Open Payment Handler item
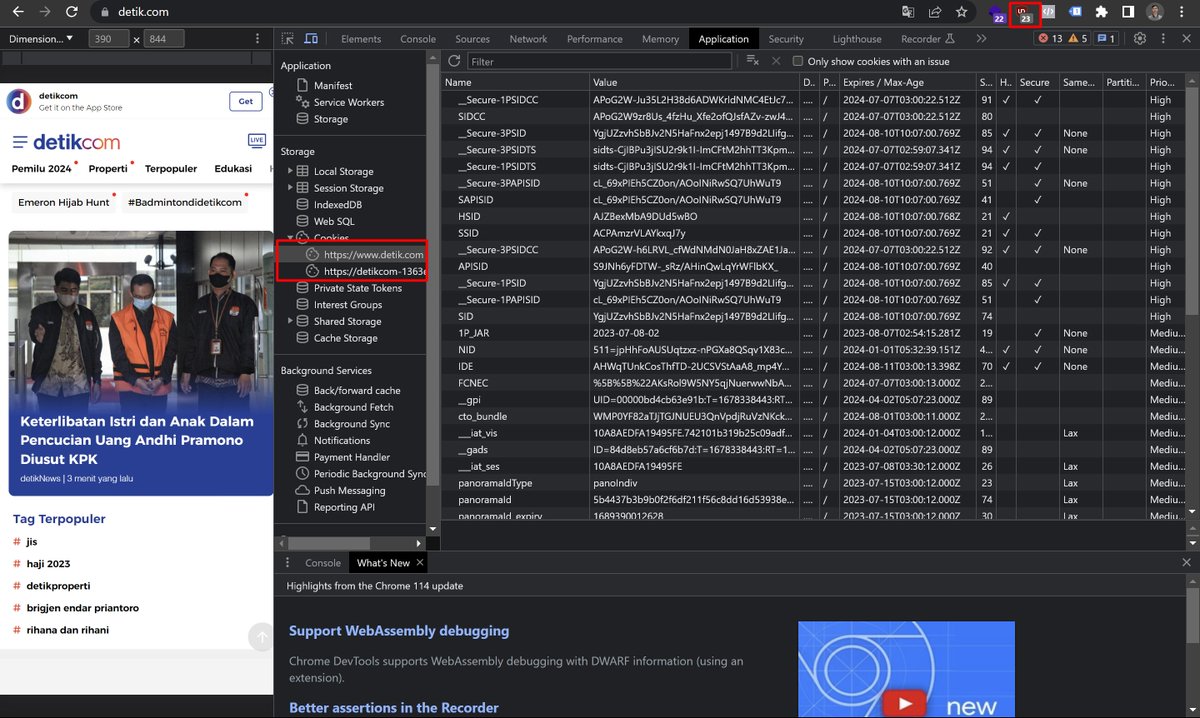This screenshot has height=718, width=1200. [350, 457]
